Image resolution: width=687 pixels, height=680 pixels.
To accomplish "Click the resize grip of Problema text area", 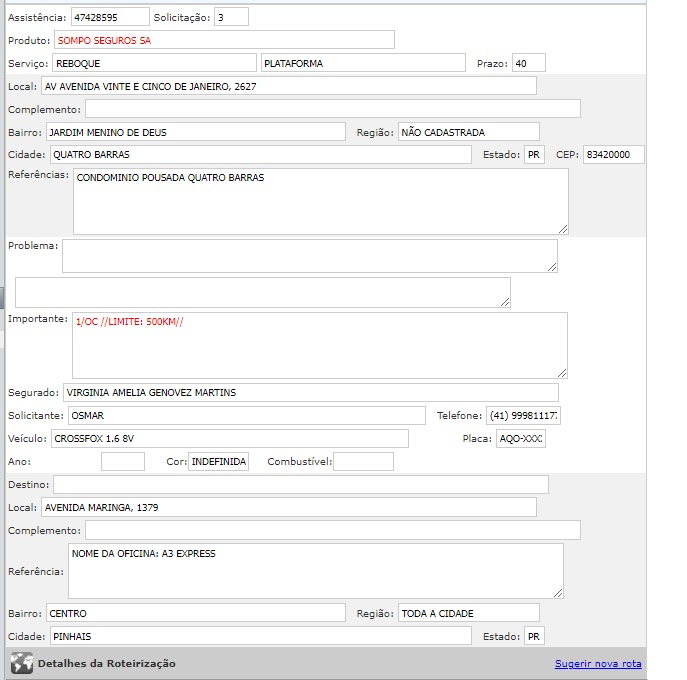I will click(x=552, y=267).
